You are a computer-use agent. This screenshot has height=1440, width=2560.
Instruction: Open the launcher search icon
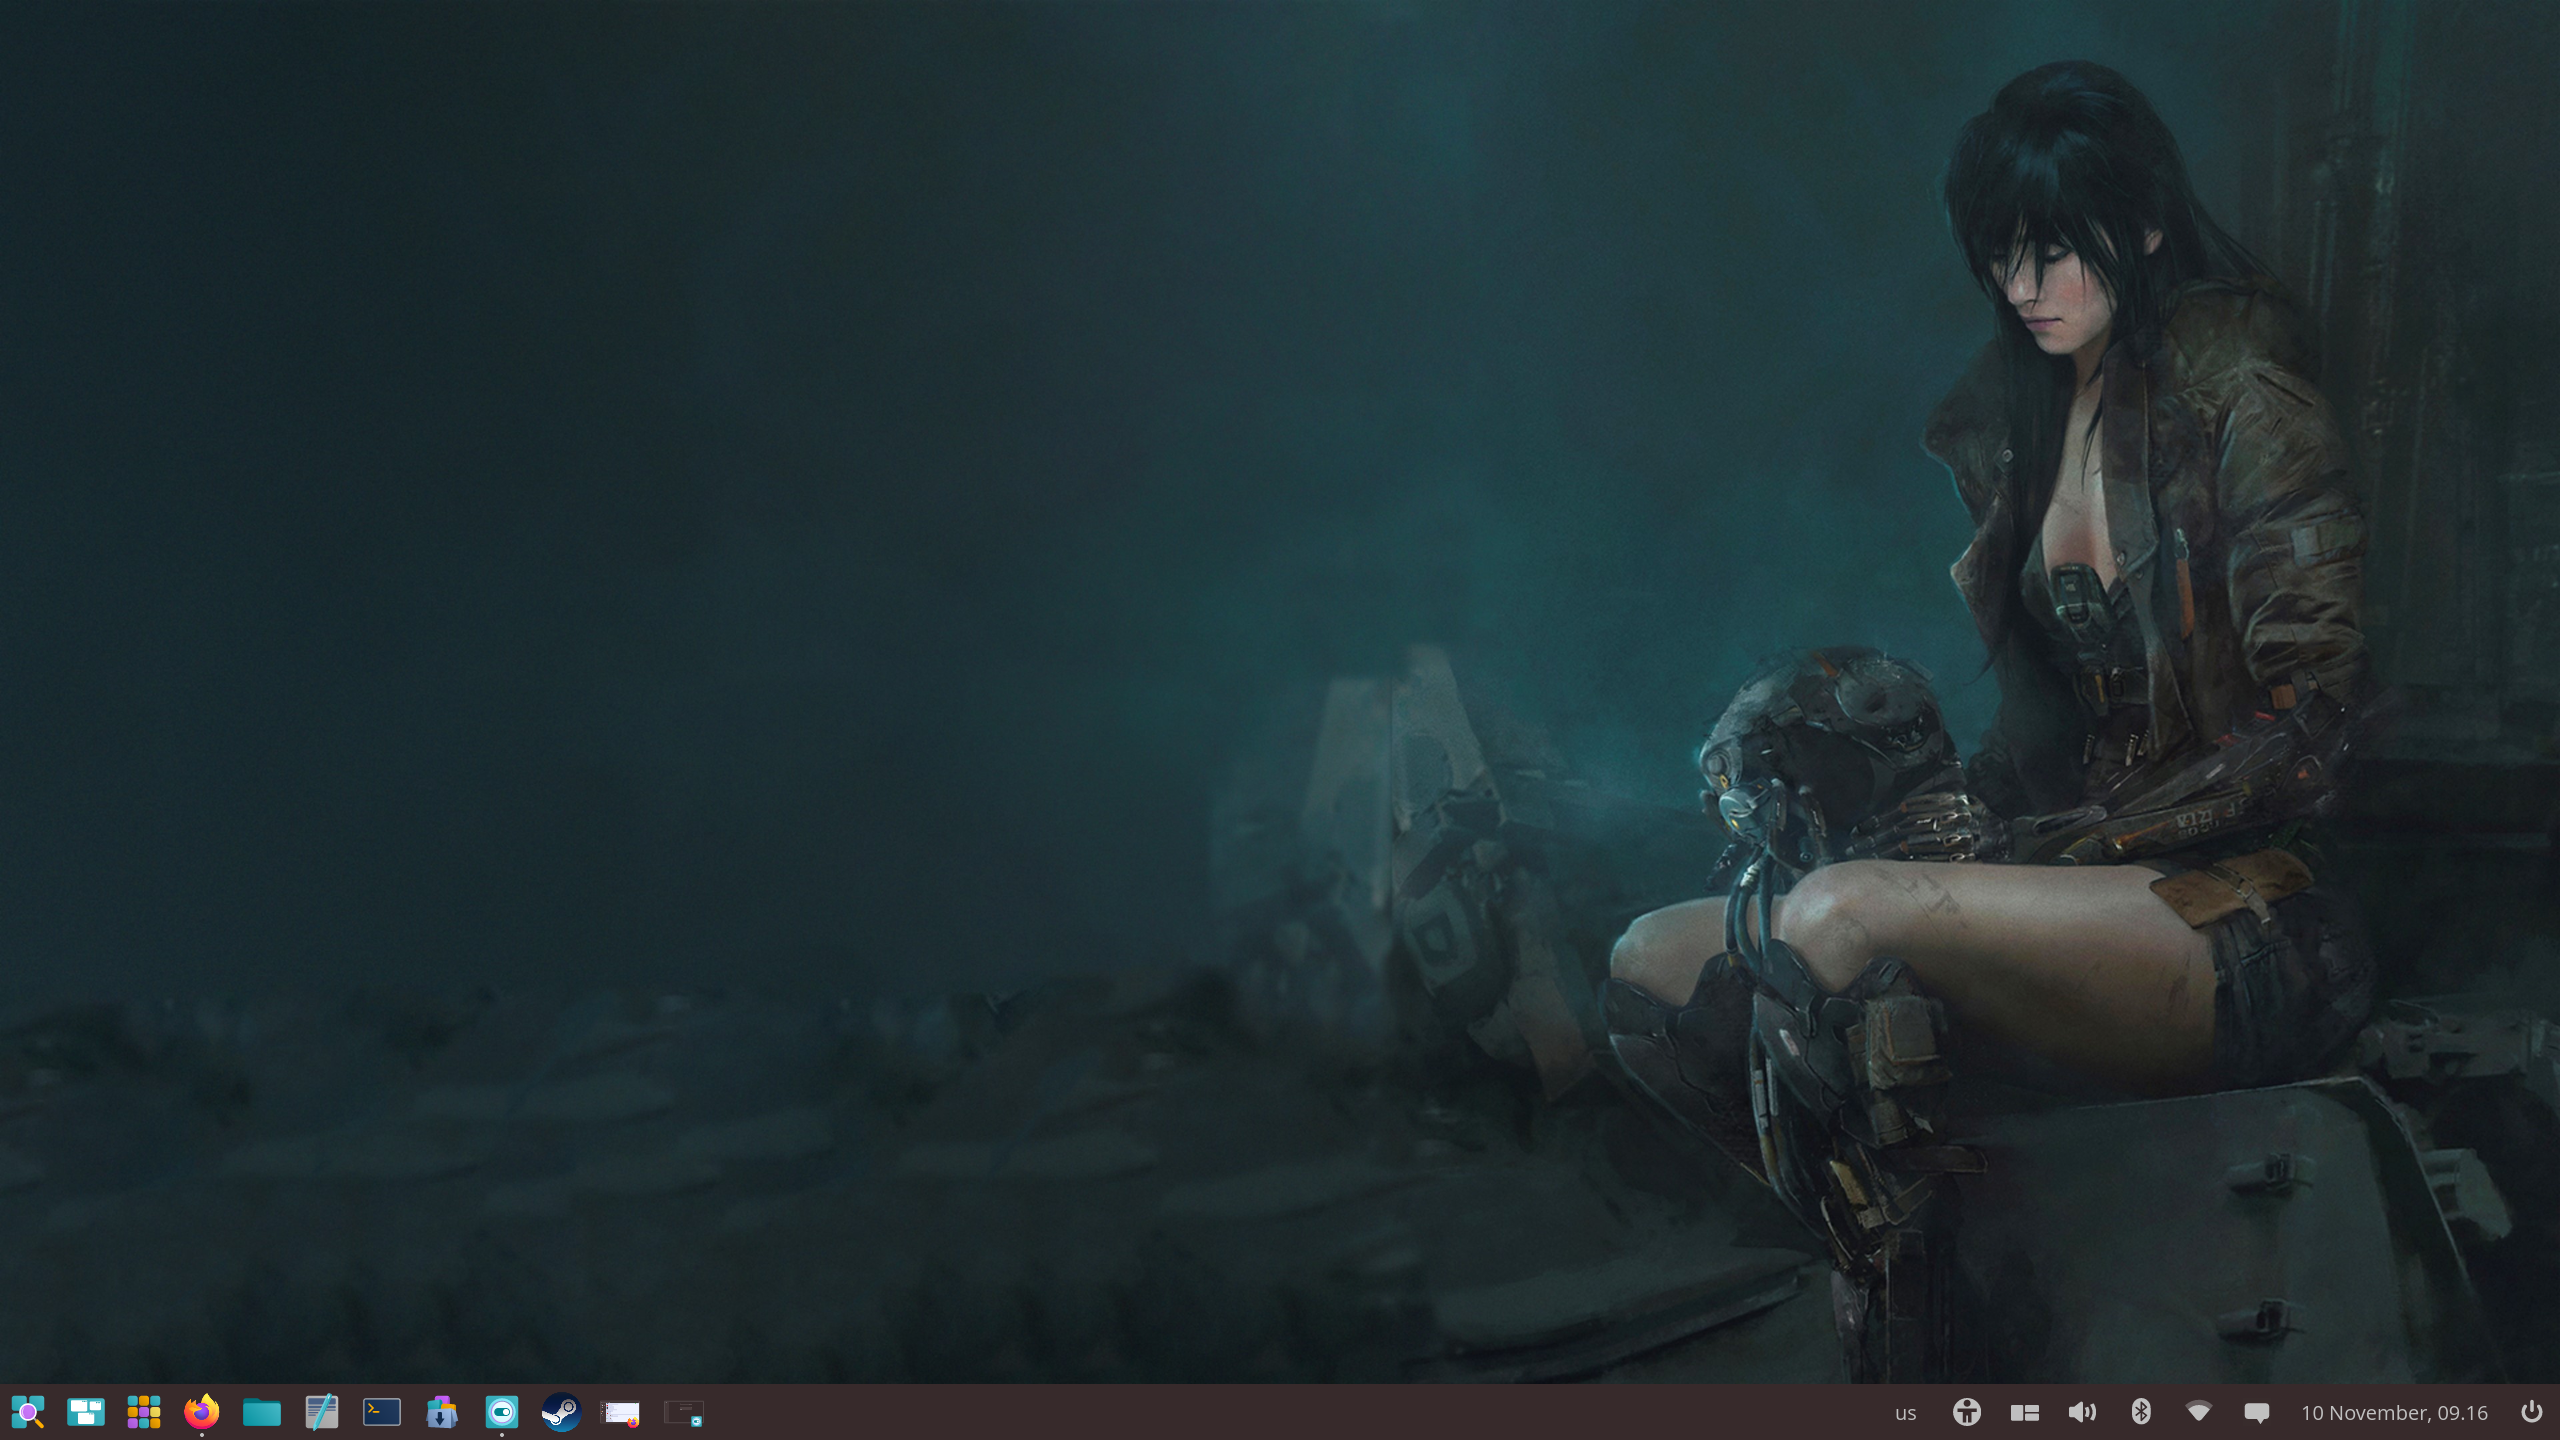(28, 1412)
